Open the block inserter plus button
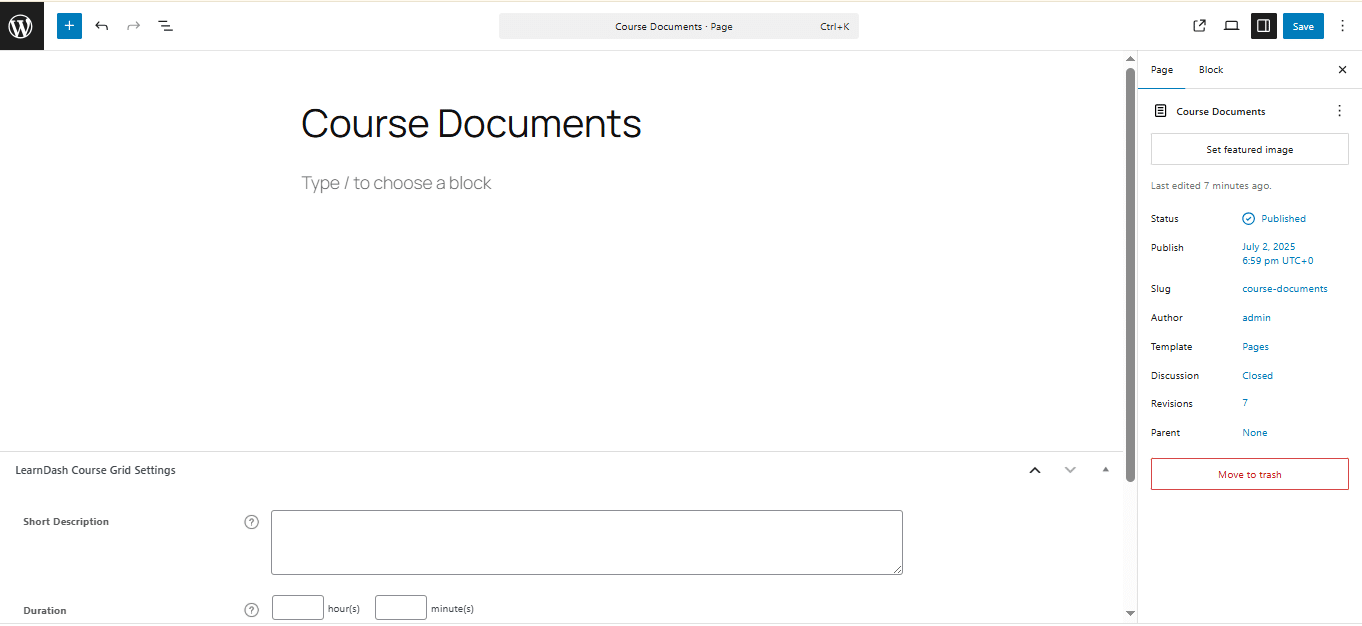 pos(69,26)
